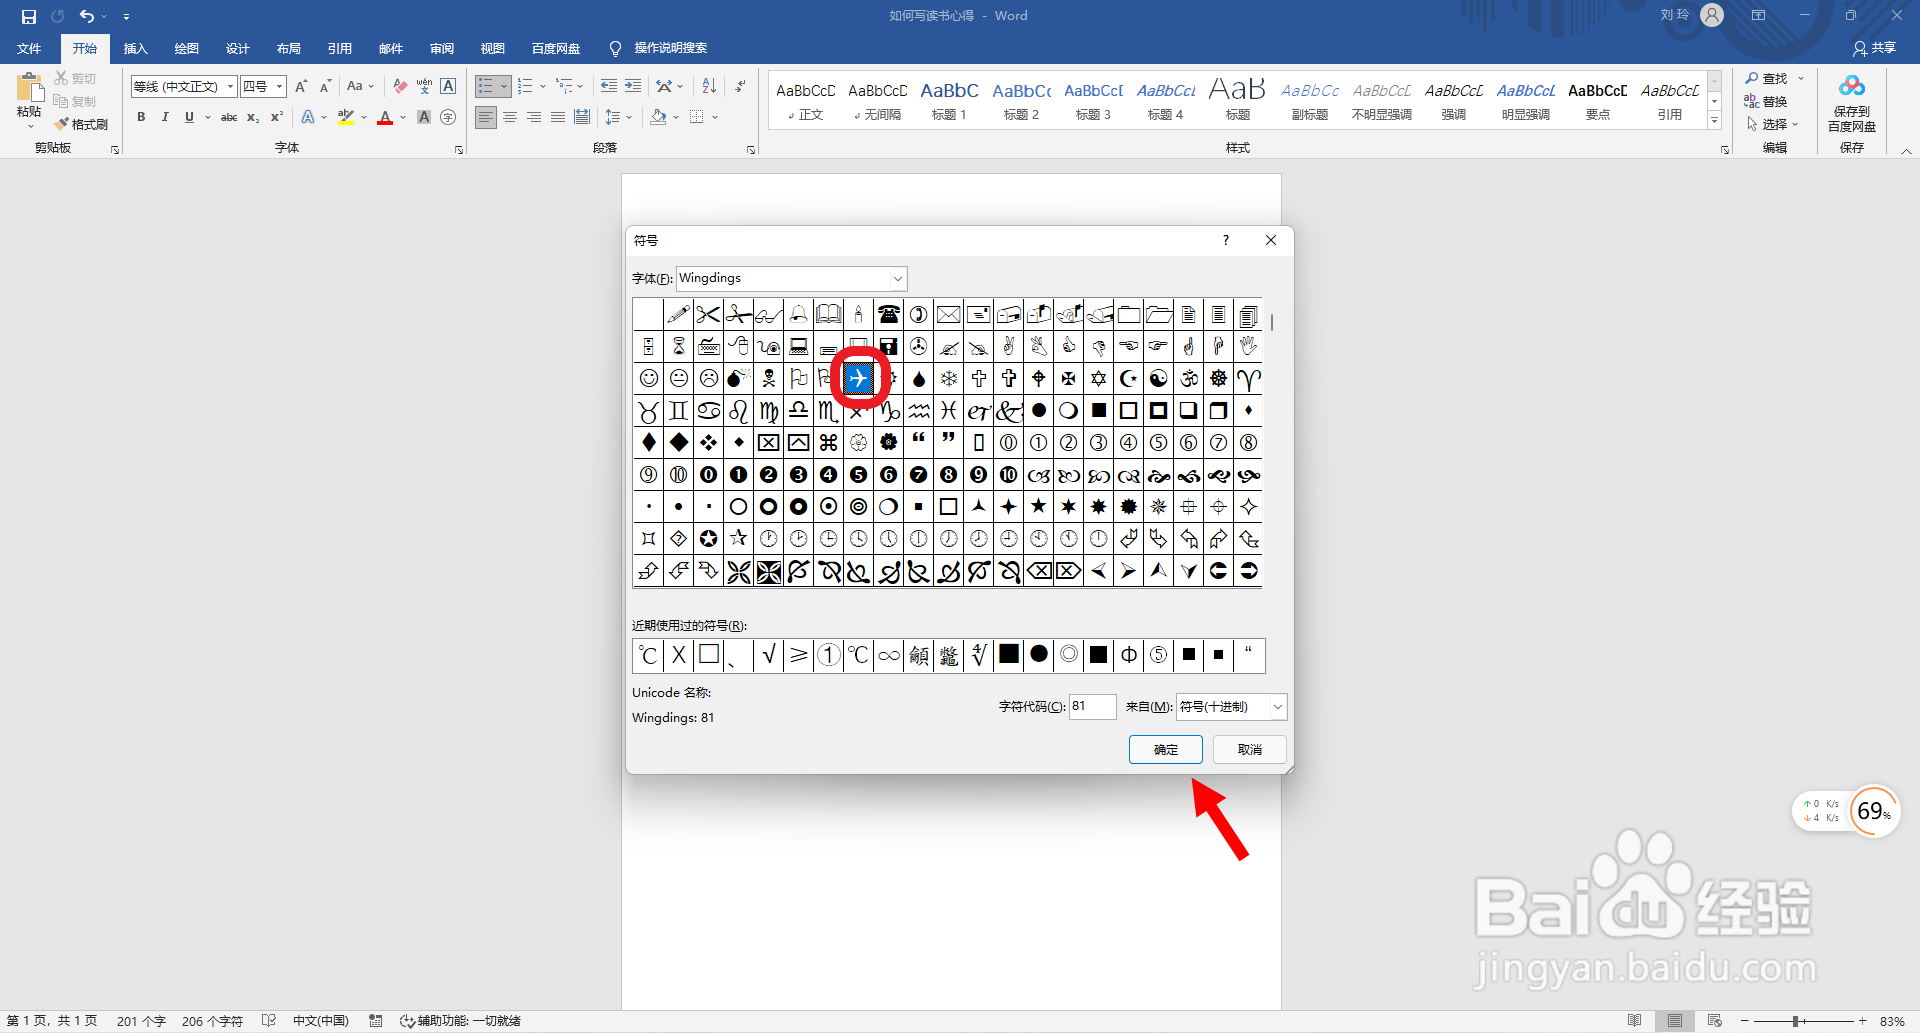
Task: Pick the telephone symbol
Action: click(888, 315)
